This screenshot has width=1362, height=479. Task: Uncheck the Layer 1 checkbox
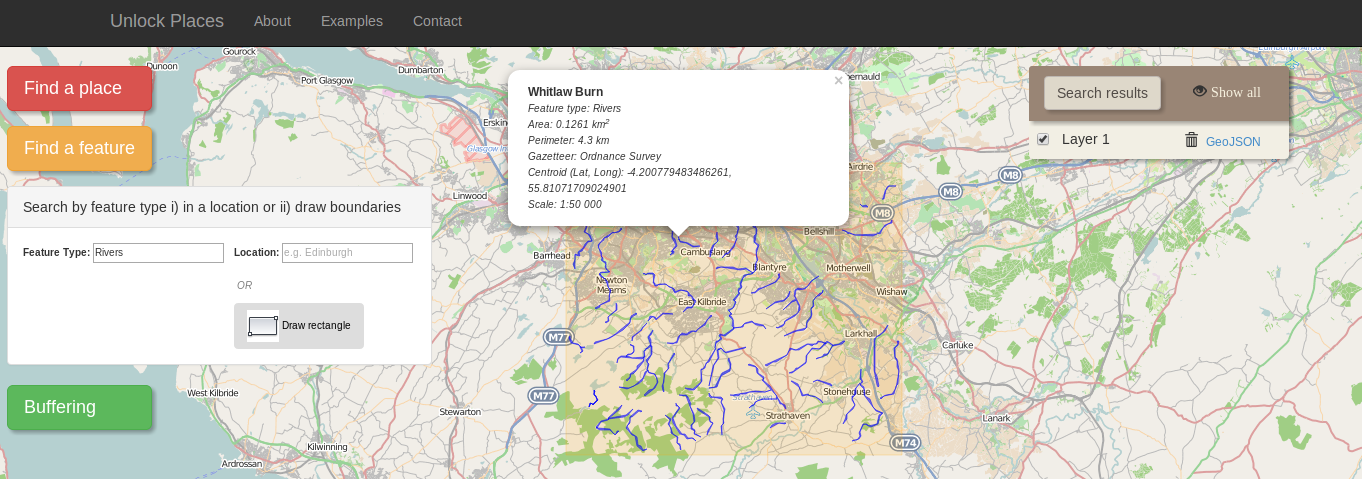[1043, 139]
